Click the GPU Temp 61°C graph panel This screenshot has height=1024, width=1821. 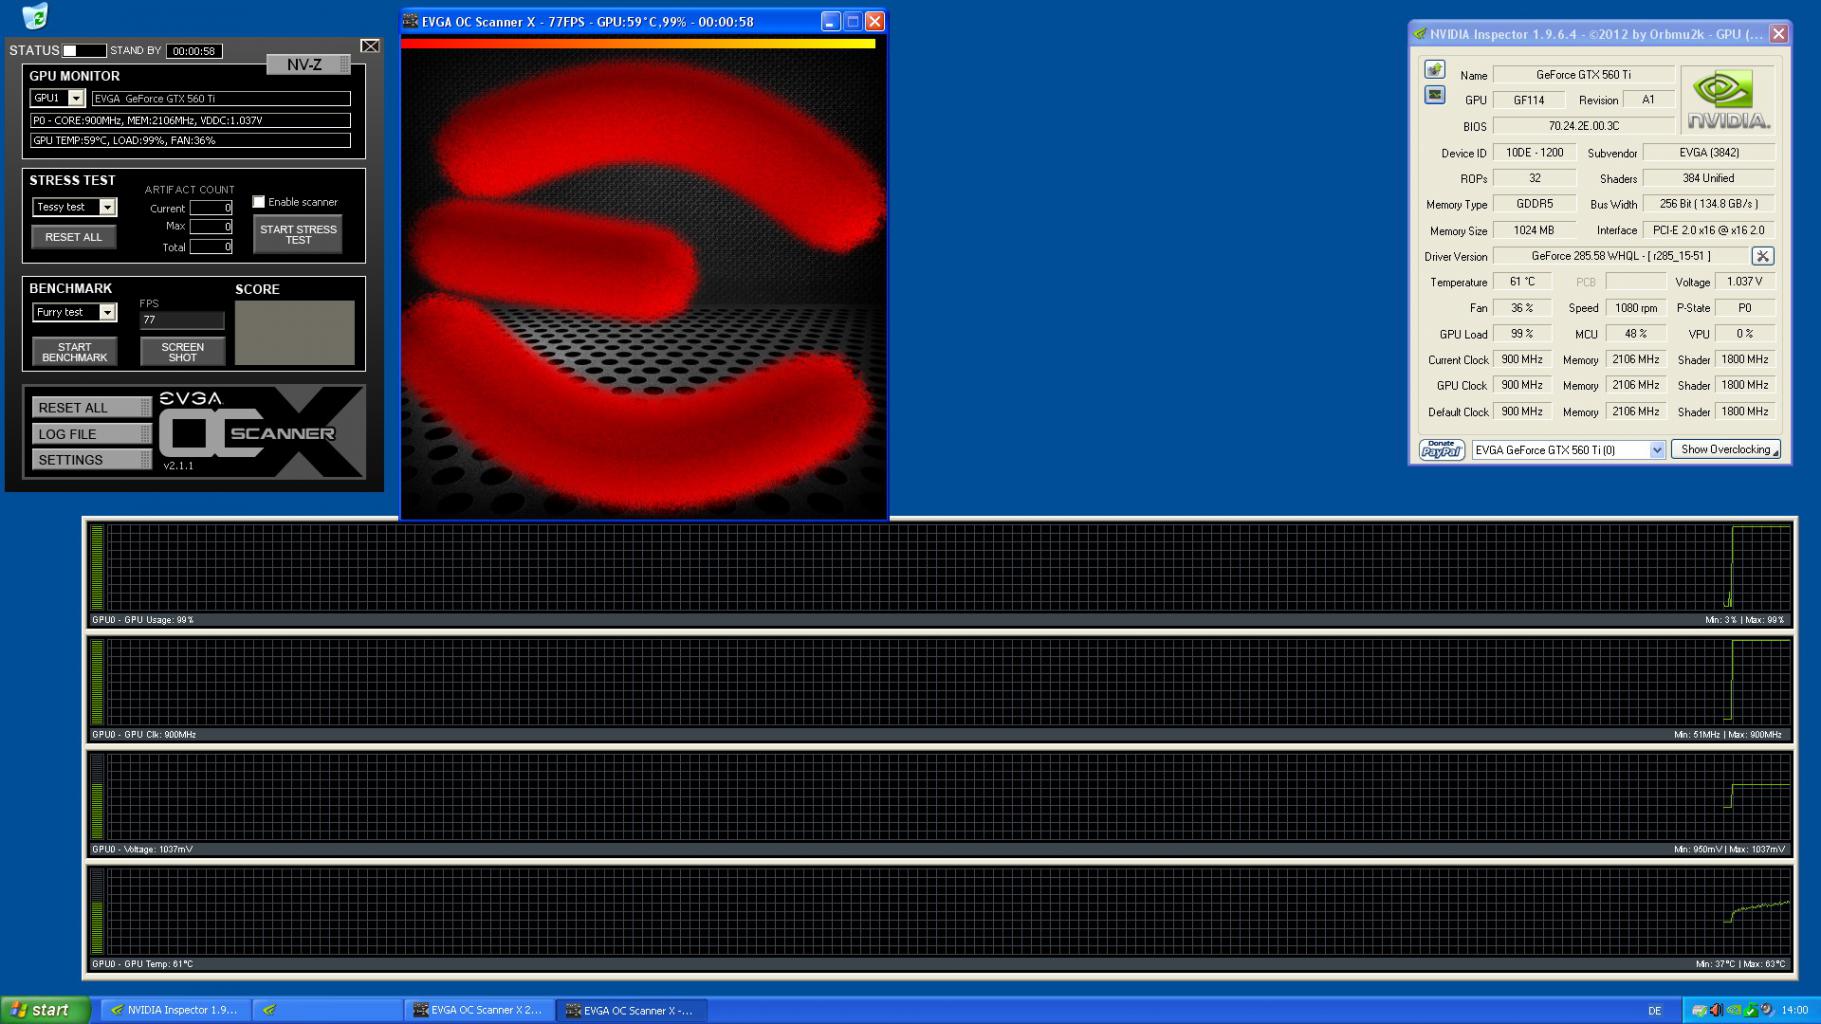940,918
